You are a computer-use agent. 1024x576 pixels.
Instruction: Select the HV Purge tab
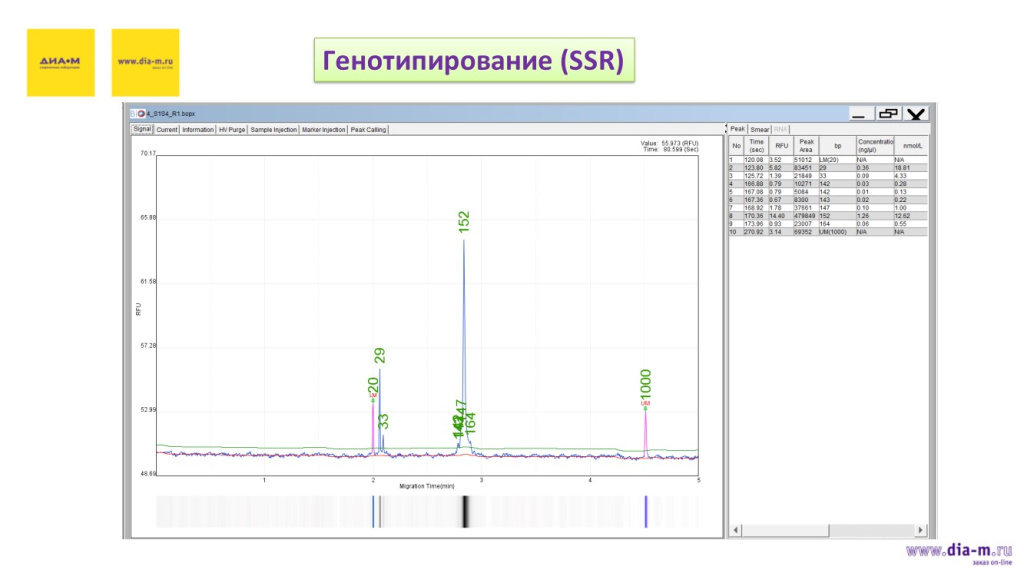pos(232,129)
